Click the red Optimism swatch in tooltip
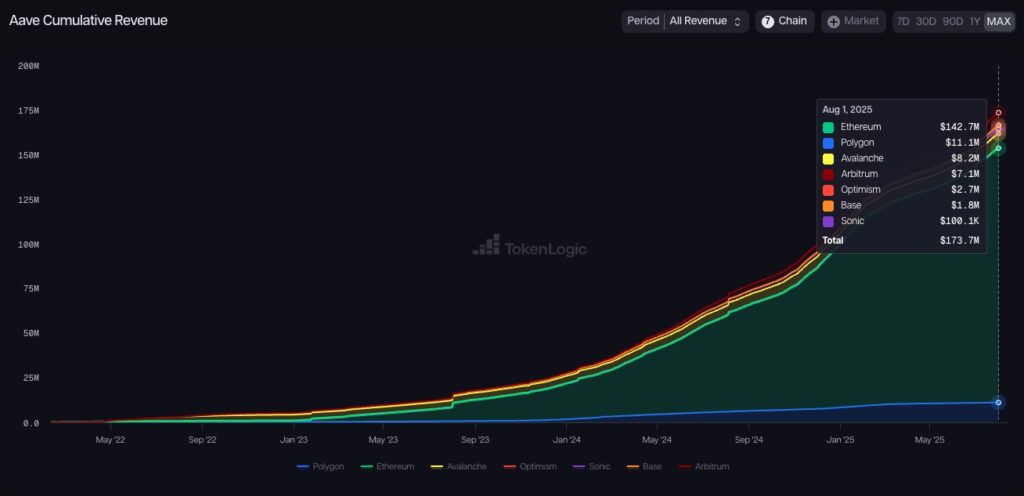The height and width of the screenshot is (496, 1024). click(828, 190)
